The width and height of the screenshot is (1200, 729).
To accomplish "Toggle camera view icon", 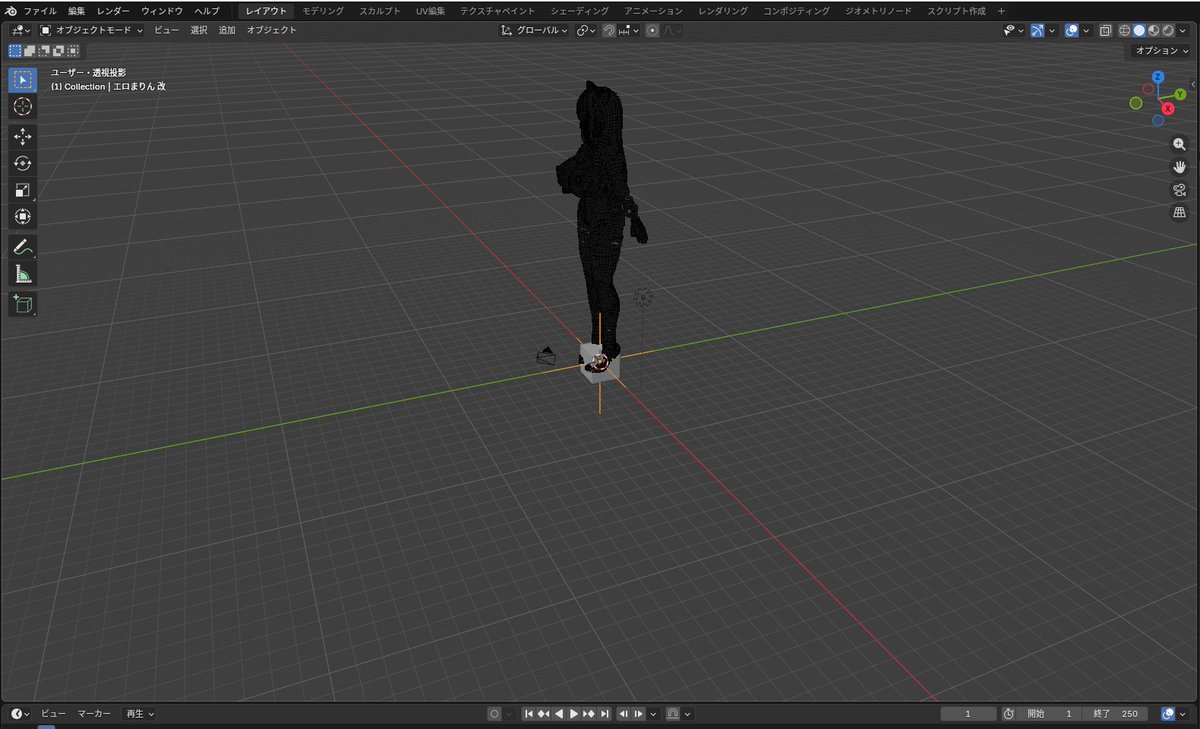I will point(1179,190).
